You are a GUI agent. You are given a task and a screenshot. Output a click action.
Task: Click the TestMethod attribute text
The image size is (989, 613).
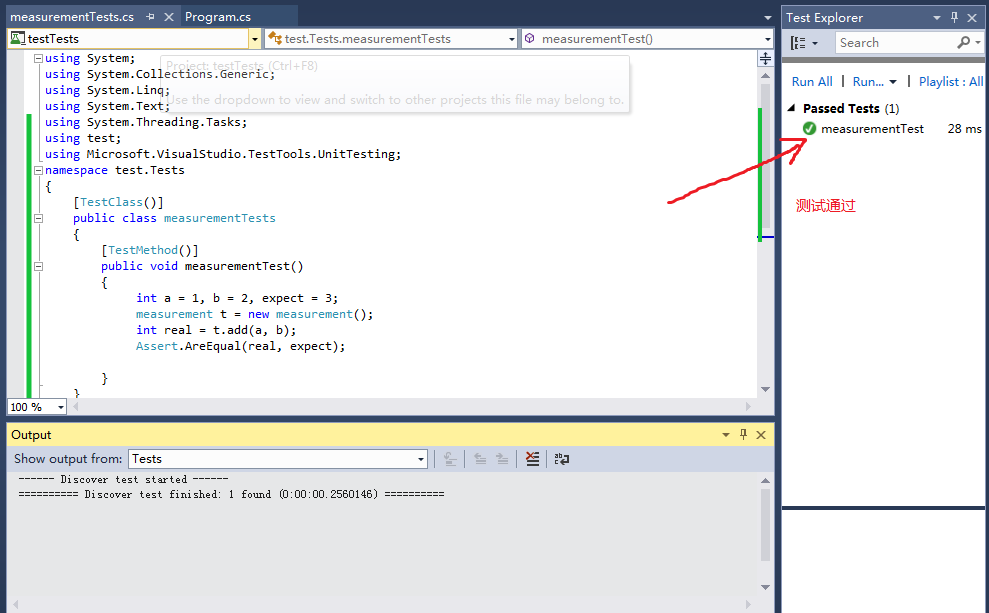[143, 250]
